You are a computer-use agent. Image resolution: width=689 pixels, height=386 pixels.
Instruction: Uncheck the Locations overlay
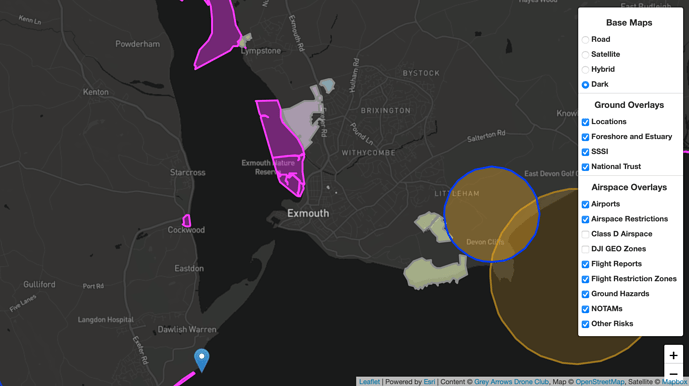coord(585,122)
